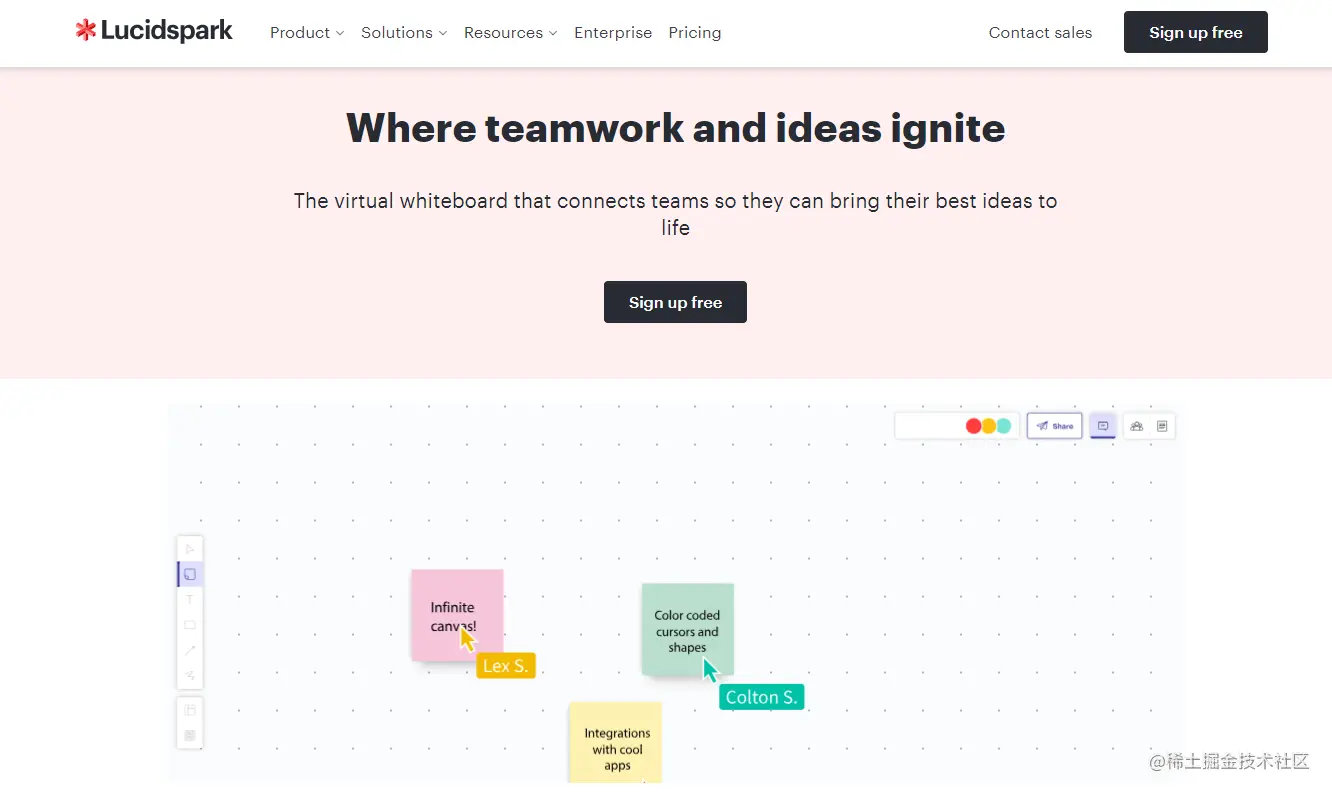Select the sticky note tool
Screen dimensions: 1332x794
click(190, 574)
